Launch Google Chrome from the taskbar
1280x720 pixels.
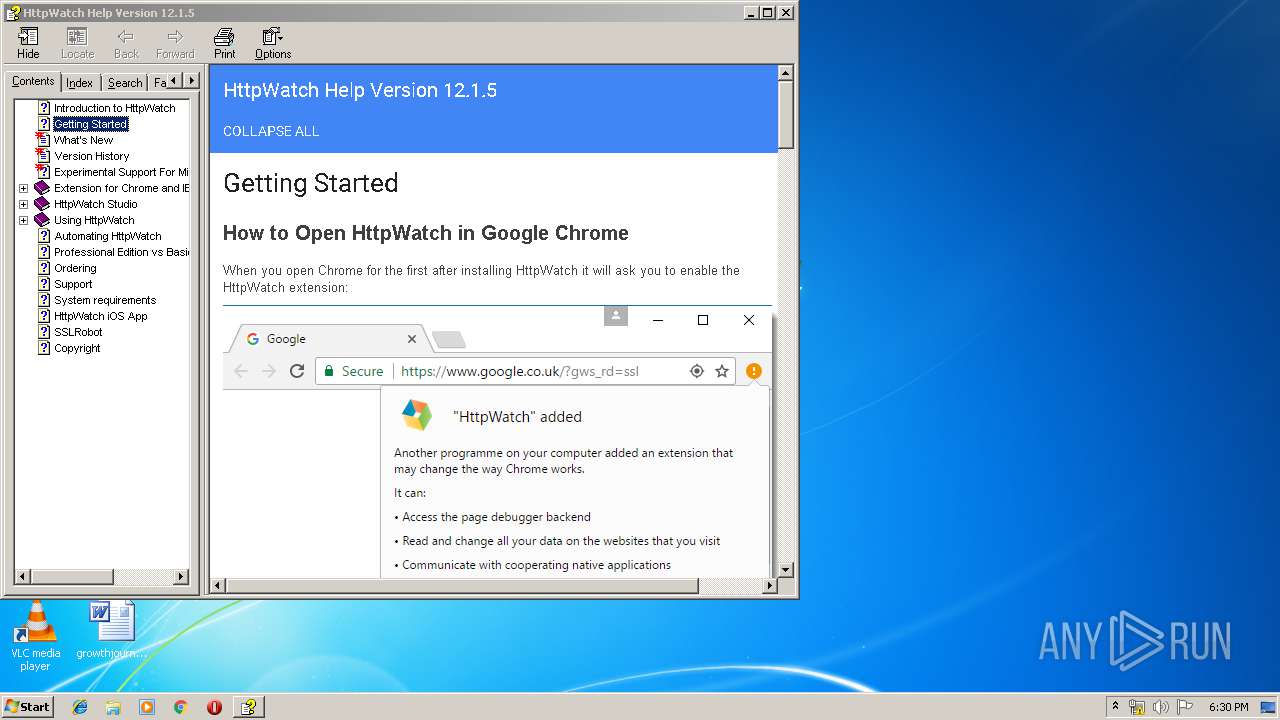180,707
